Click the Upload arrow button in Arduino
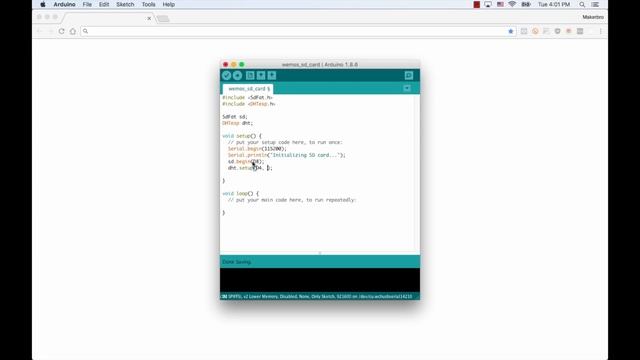640x360 pixels. pyautogui.click(x=238, y=76)
